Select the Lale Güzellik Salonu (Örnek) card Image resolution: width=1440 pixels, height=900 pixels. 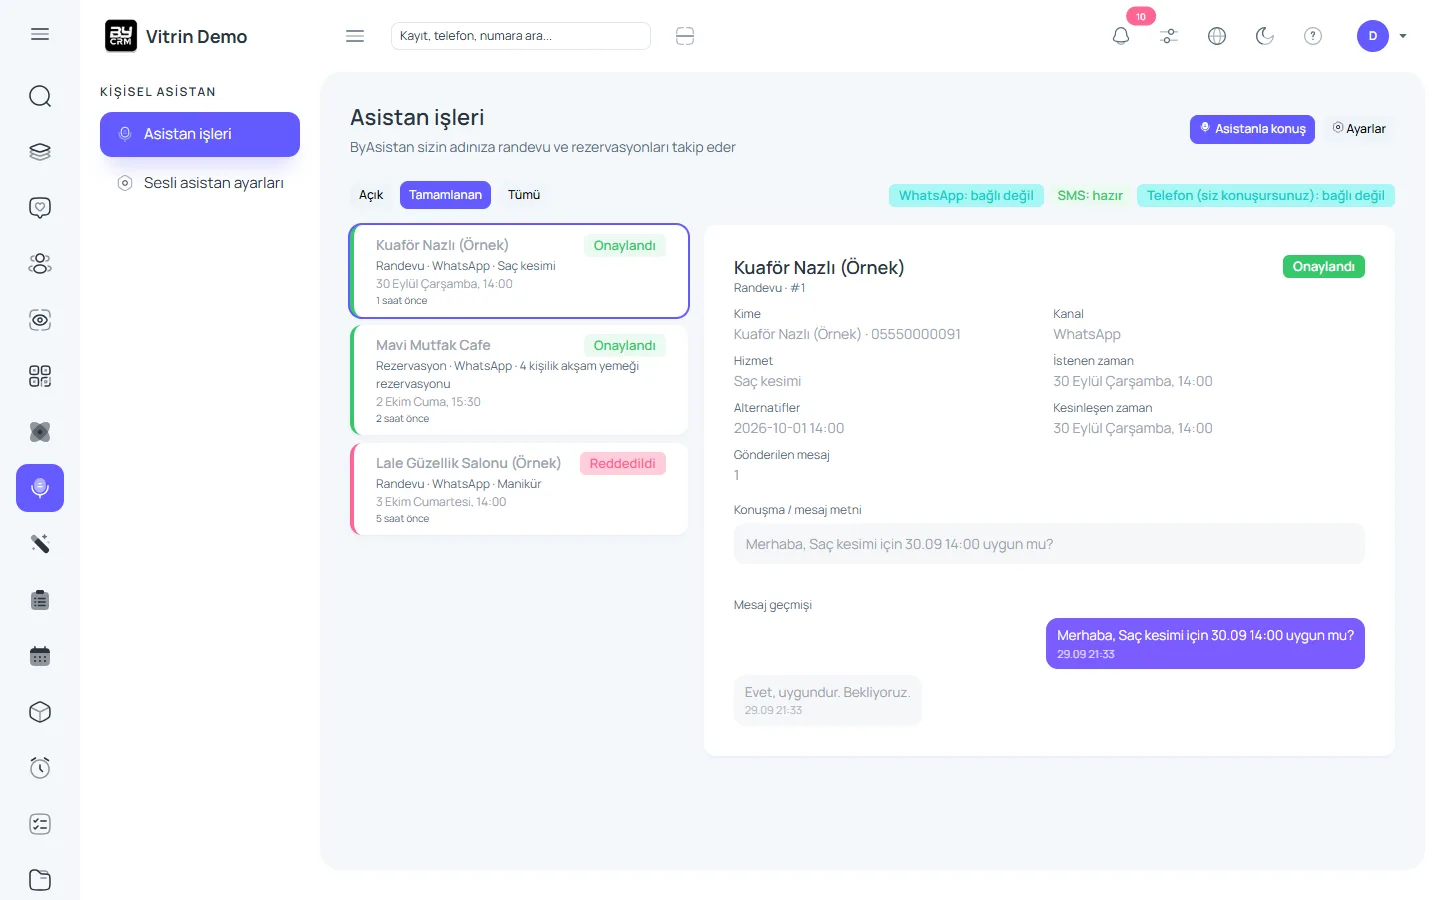click(520, 489)
